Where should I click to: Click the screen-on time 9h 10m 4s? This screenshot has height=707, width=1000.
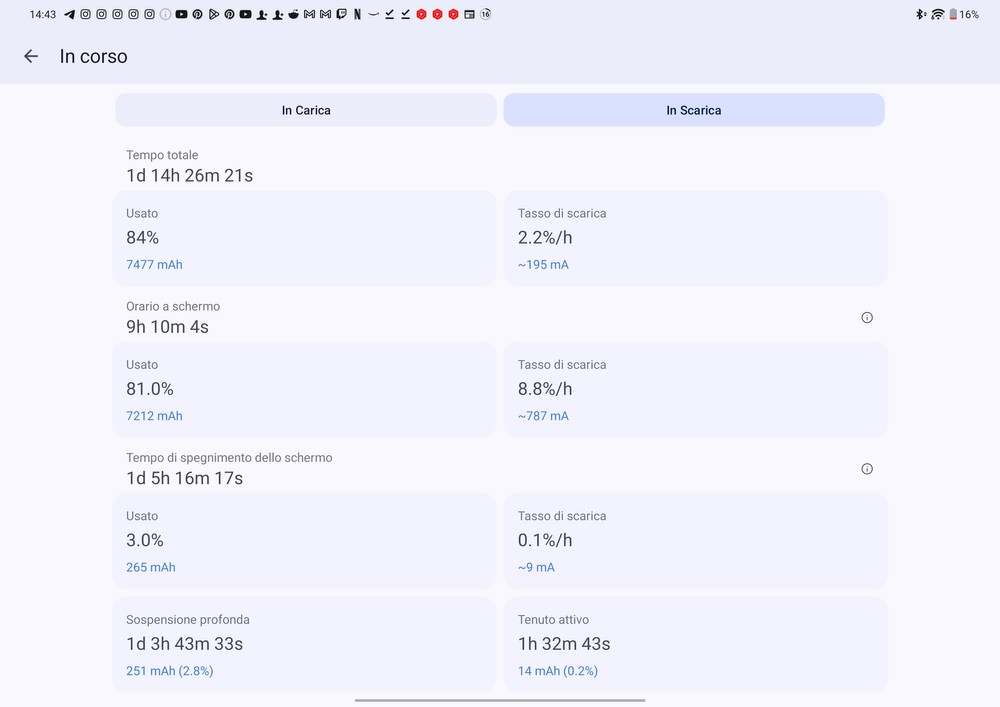point(167,326)
